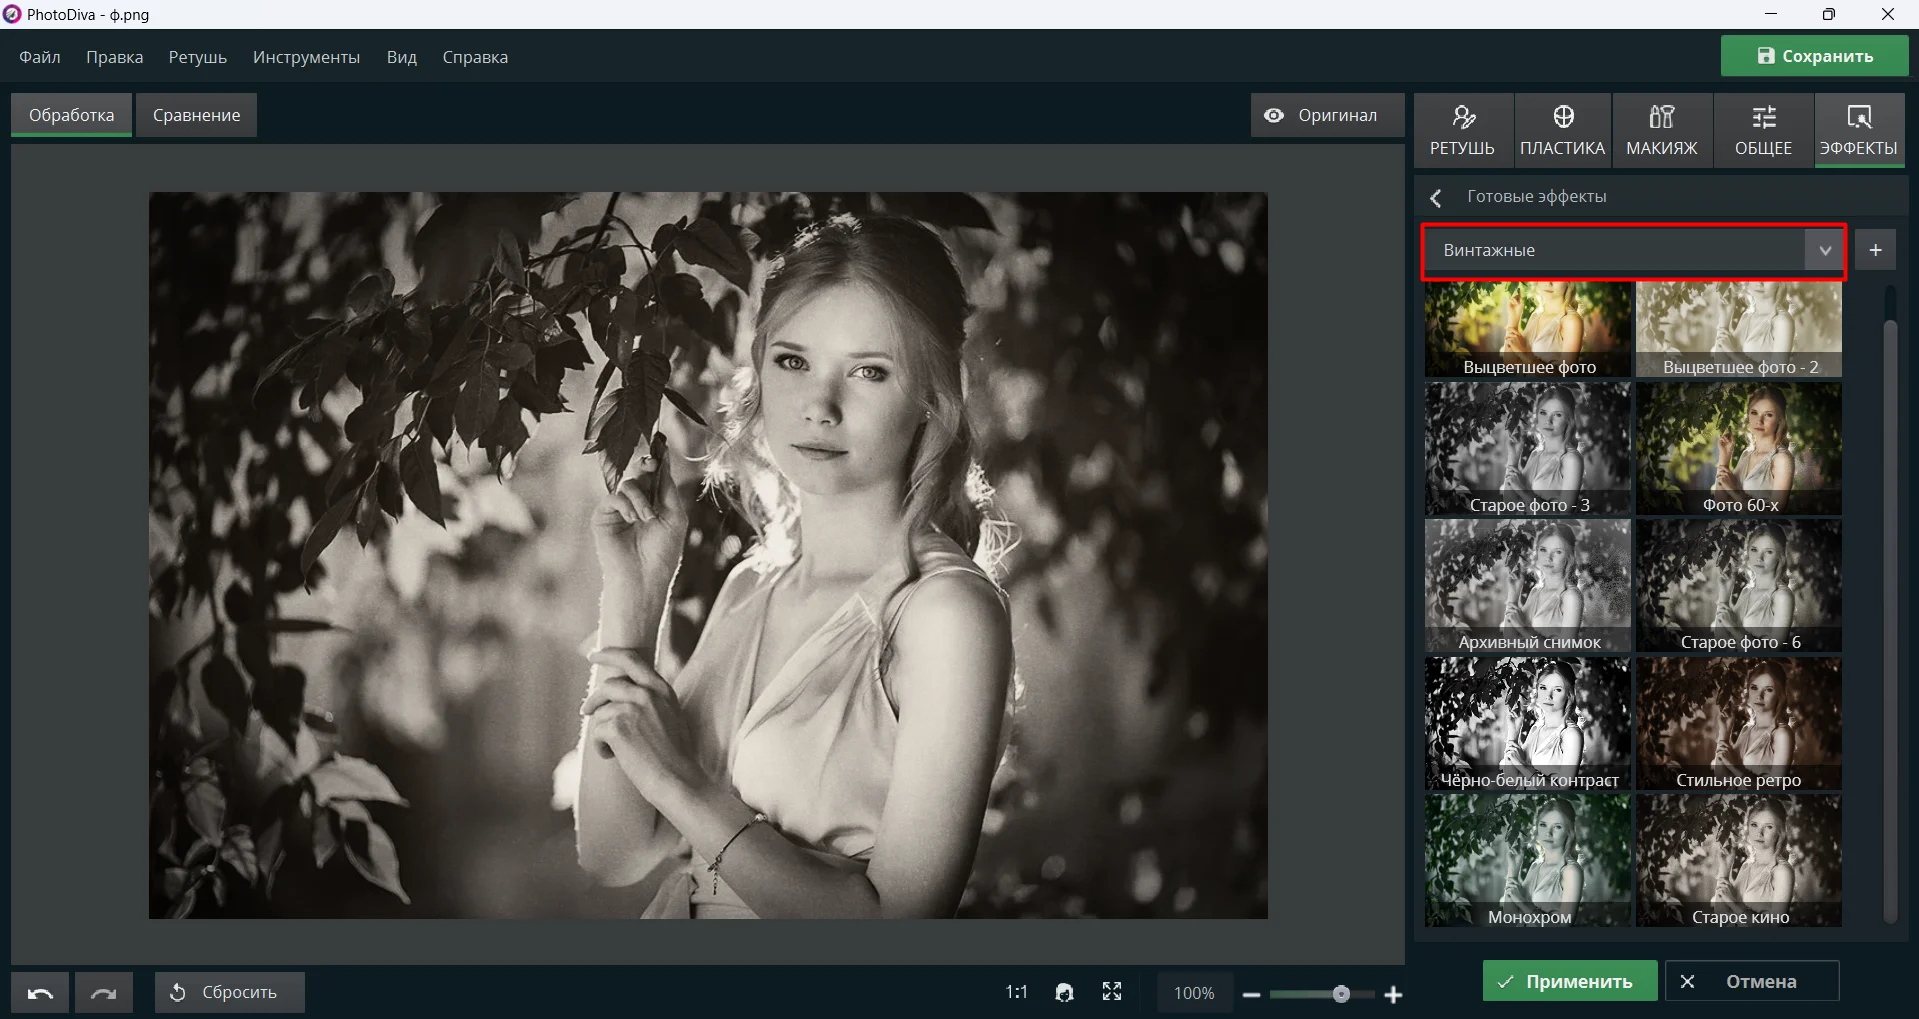The width and height of the screenshot is (1919, 1019).
Task: Open the Эффекты panel tab
Action: coord(1859,130)
